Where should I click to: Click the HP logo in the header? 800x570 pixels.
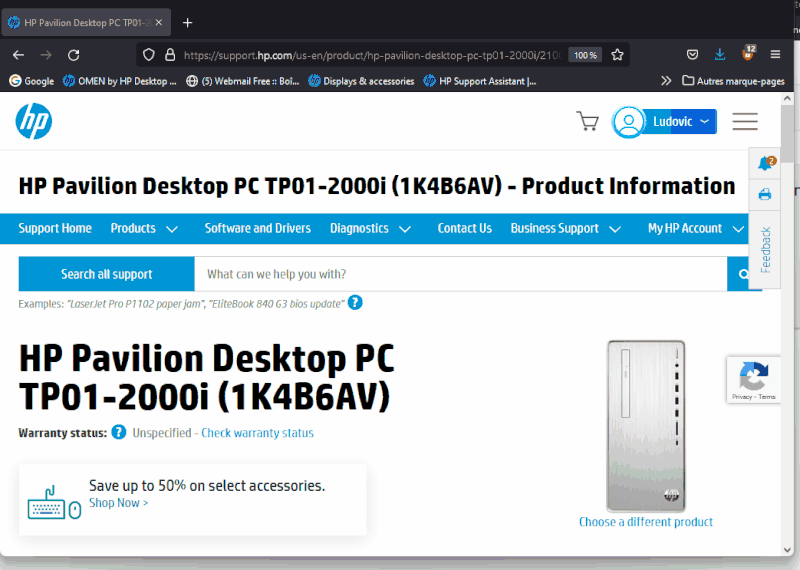[34, 121]
